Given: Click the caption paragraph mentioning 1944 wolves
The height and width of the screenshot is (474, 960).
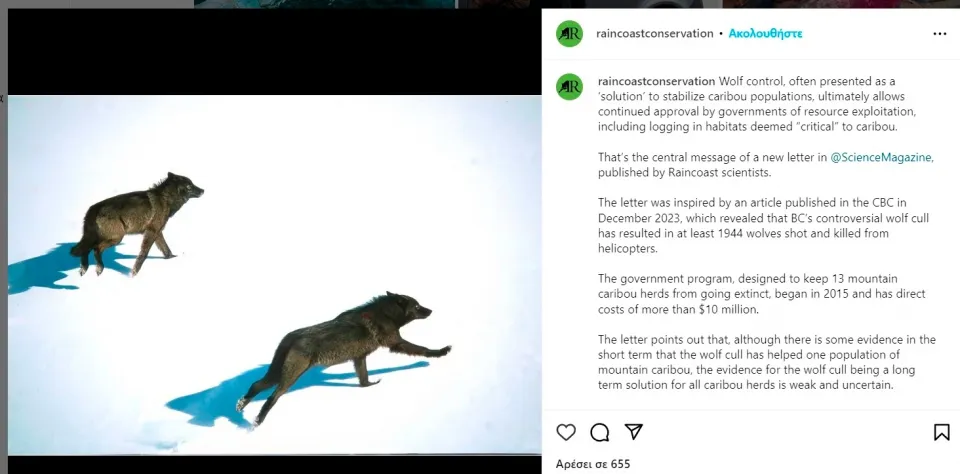Looking at the screenshot, I should pyautogui.click(x=745, y=225).
